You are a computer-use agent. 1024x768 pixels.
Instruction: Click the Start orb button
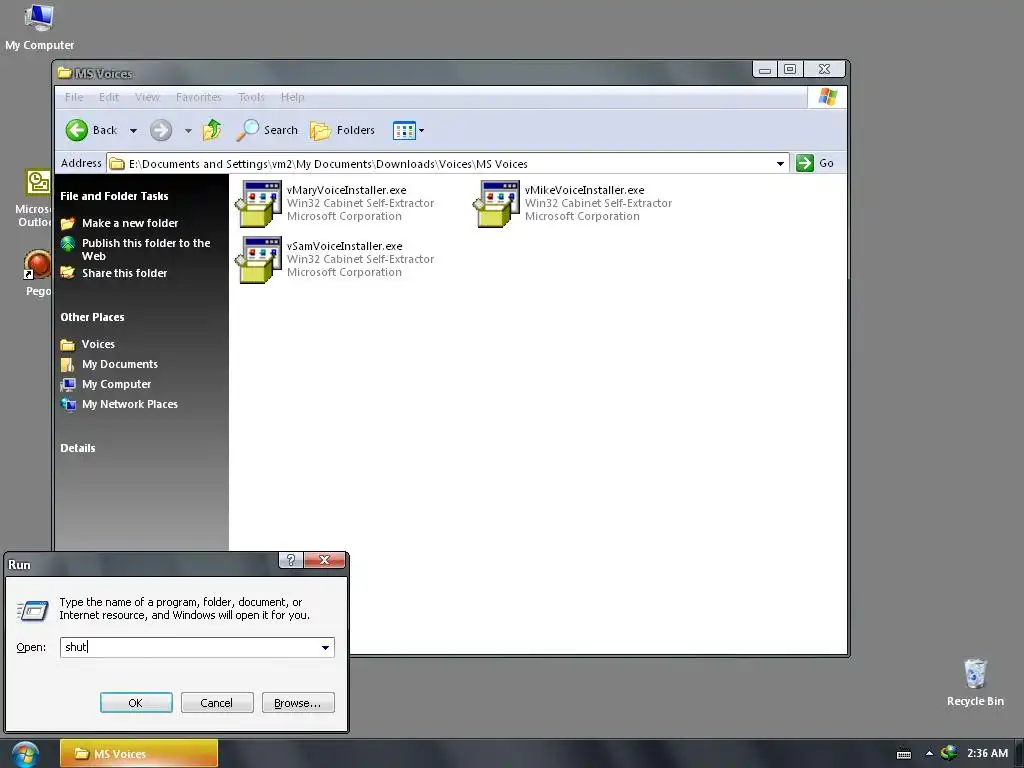pos(25,754)
